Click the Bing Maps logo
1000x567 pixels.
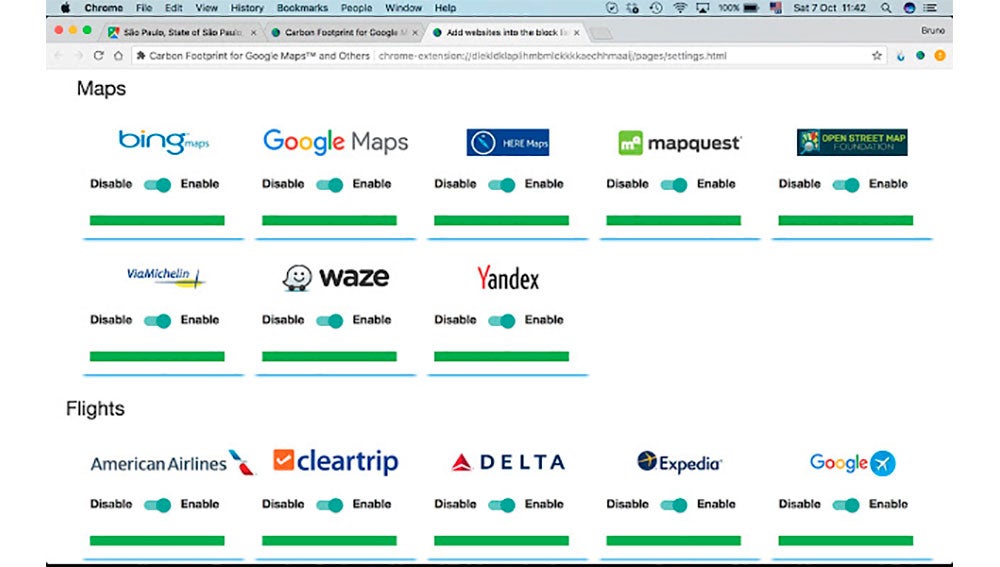[164, 141]
